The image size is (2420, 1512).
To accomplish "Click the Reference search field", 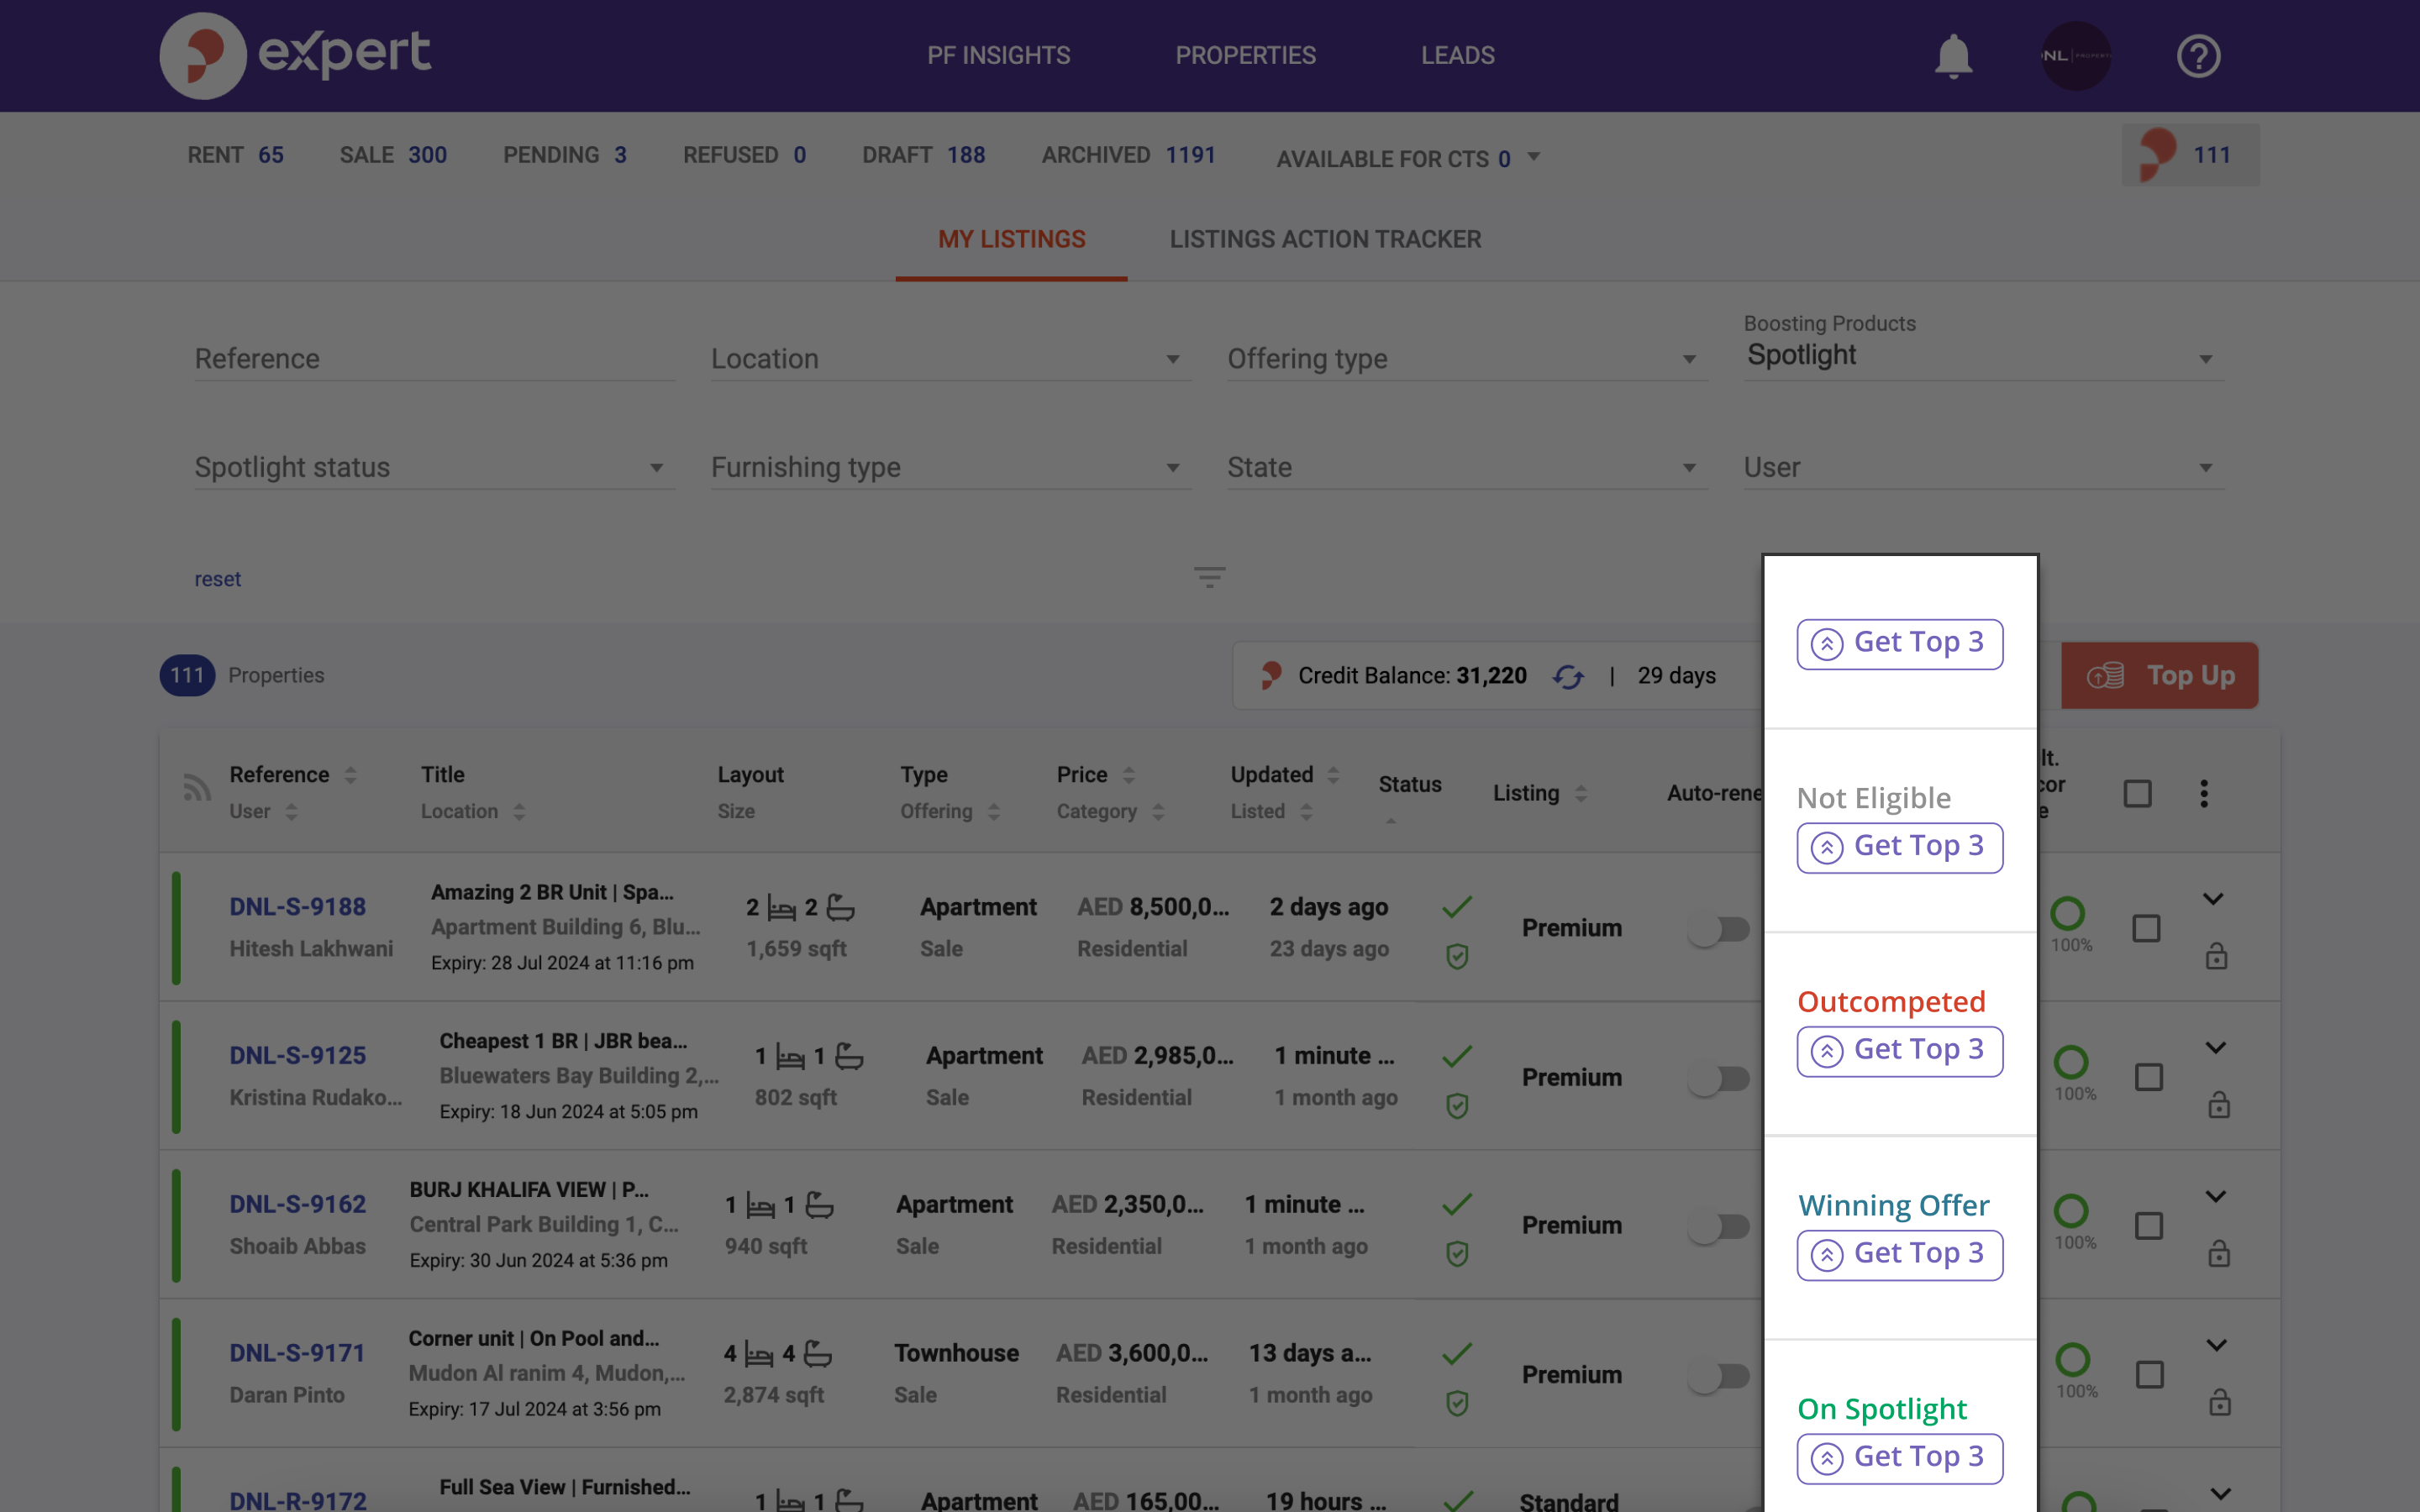I will 434,359.
